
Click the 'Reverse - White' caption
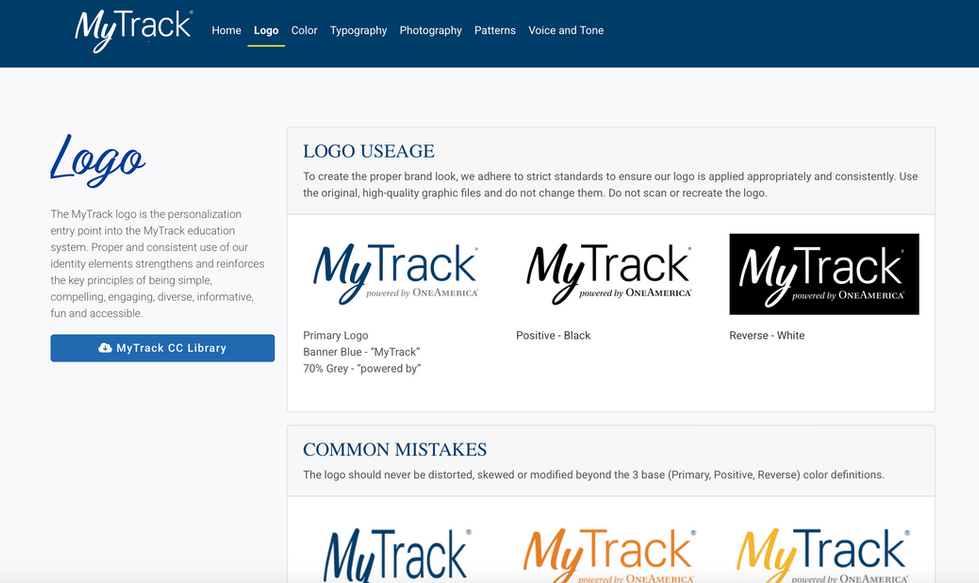767,335
